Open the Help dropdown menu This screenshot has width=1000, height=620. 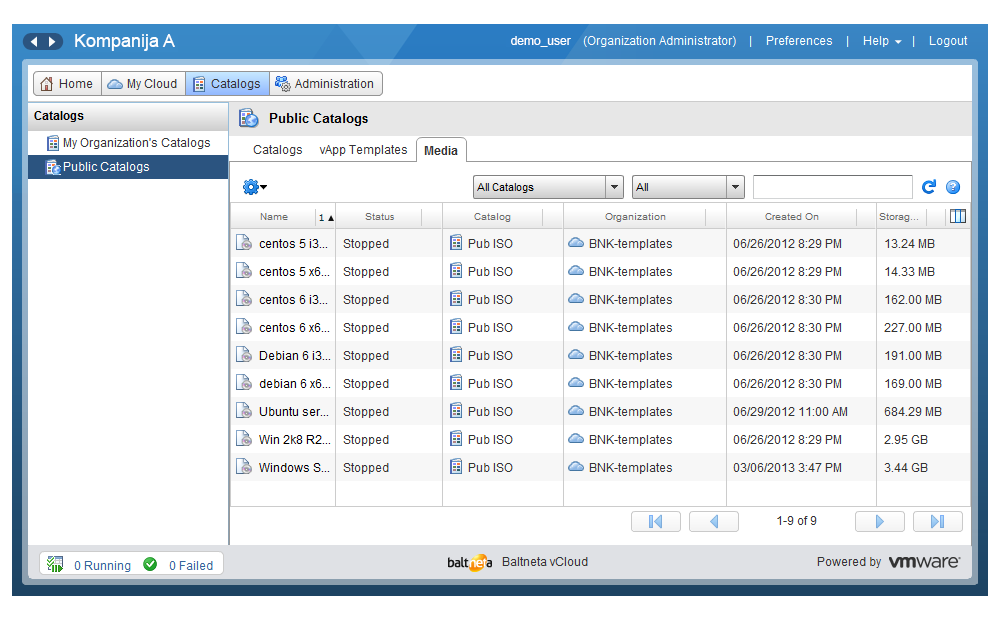click(x=881, y=41)
